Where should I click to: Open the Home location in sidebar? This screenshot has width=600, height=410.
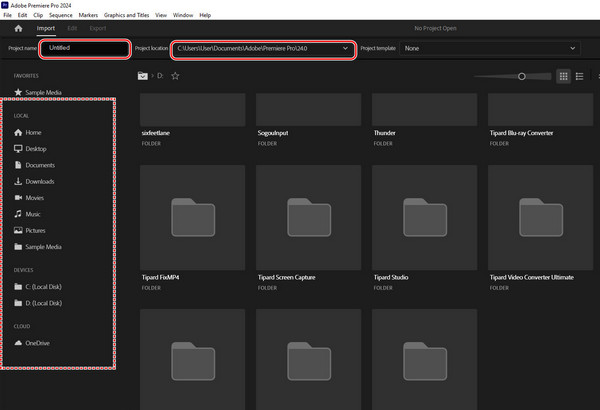[x=28, y=132]
